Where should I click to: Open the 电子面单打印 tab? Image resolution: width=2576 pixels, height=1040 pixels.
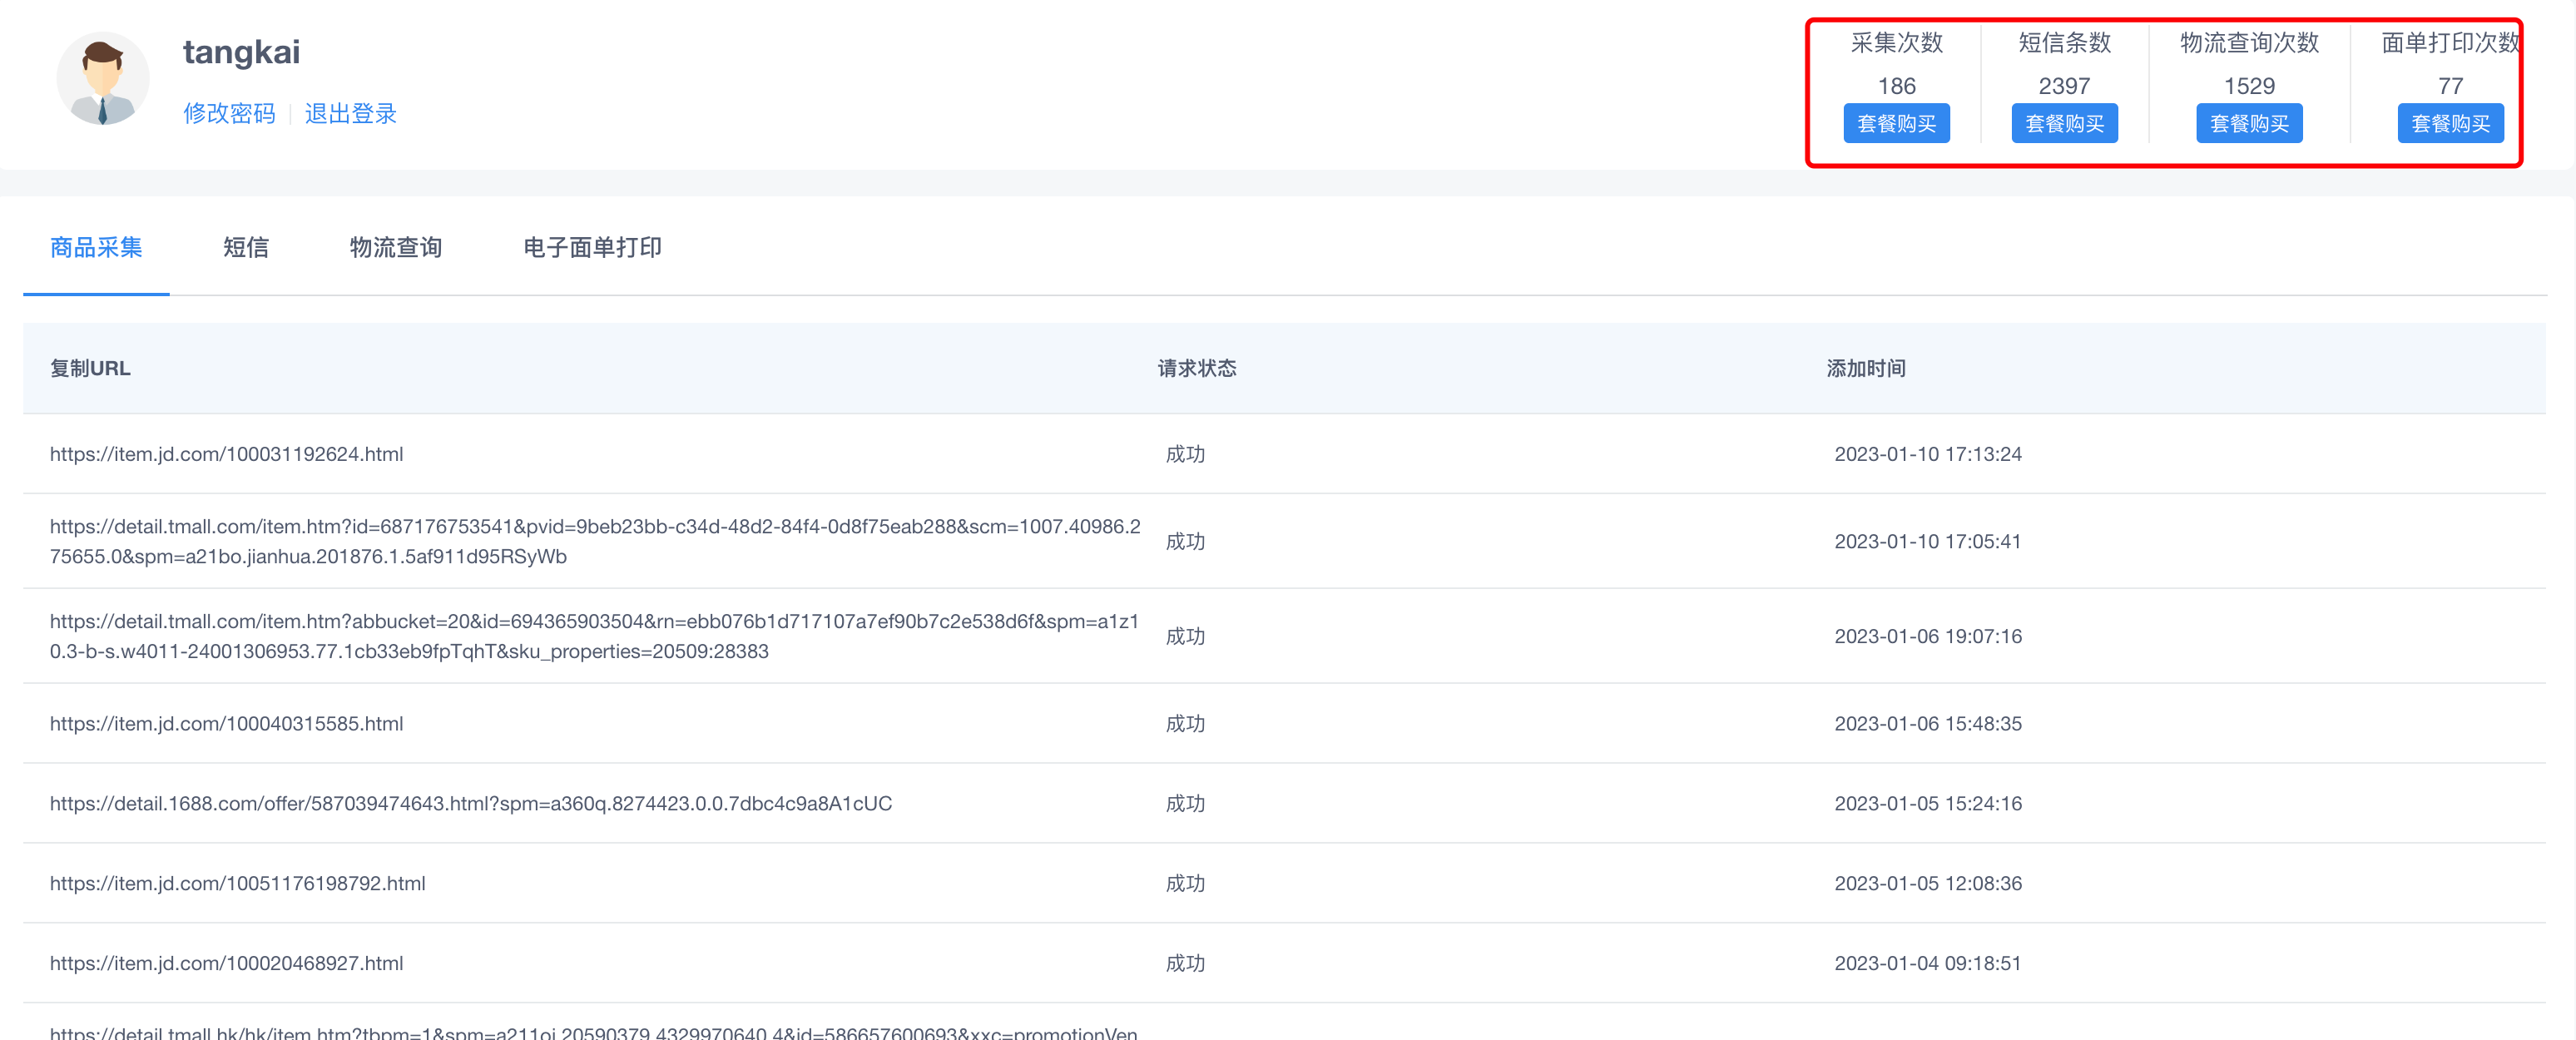(x=592, y=247)
